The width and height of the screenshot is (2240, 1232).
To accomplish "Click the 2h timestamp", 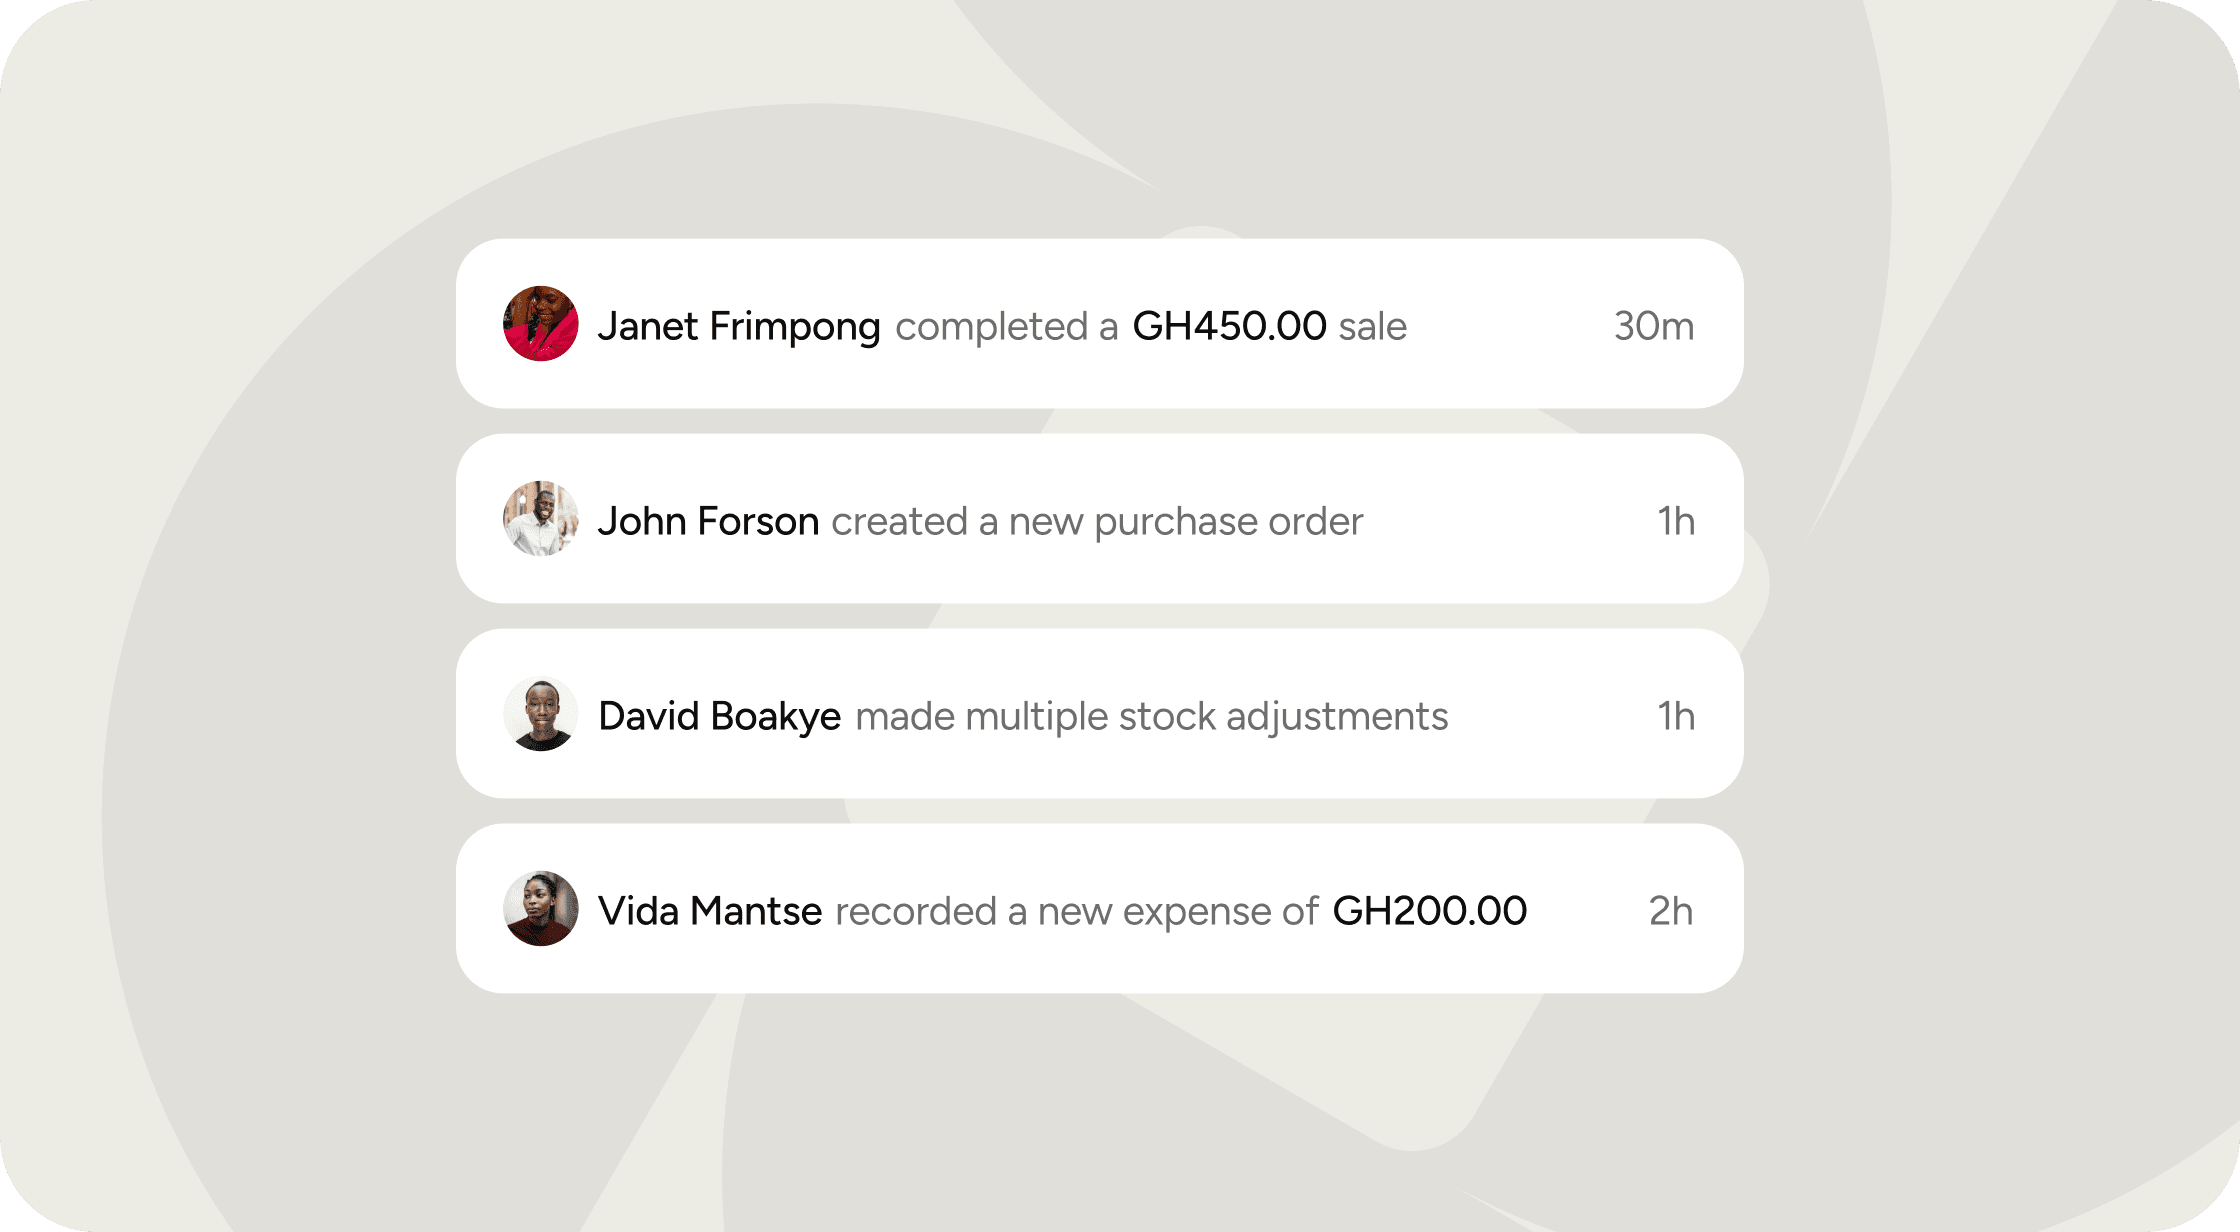I will 1670,911.
